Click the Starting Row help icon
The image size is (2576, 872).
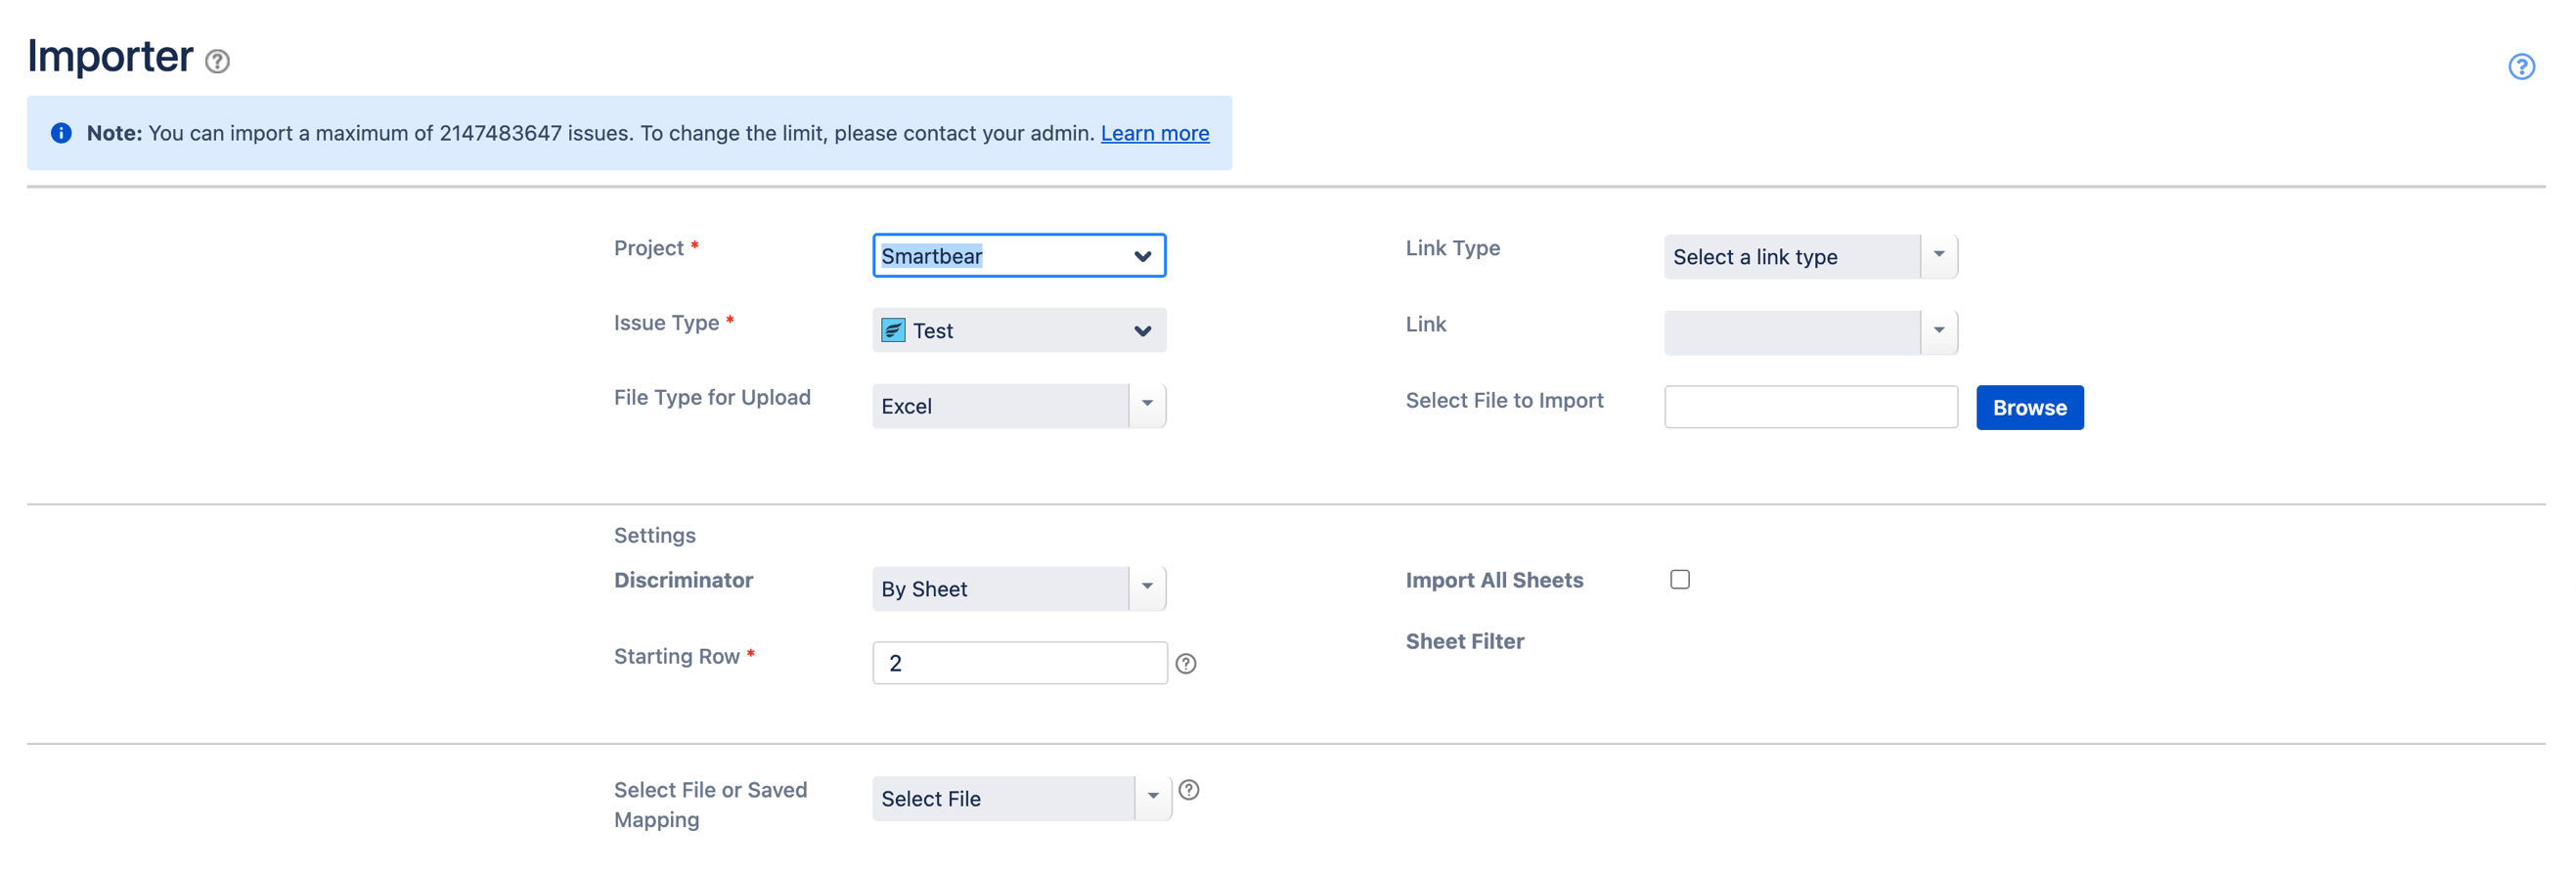(1186, 663)
